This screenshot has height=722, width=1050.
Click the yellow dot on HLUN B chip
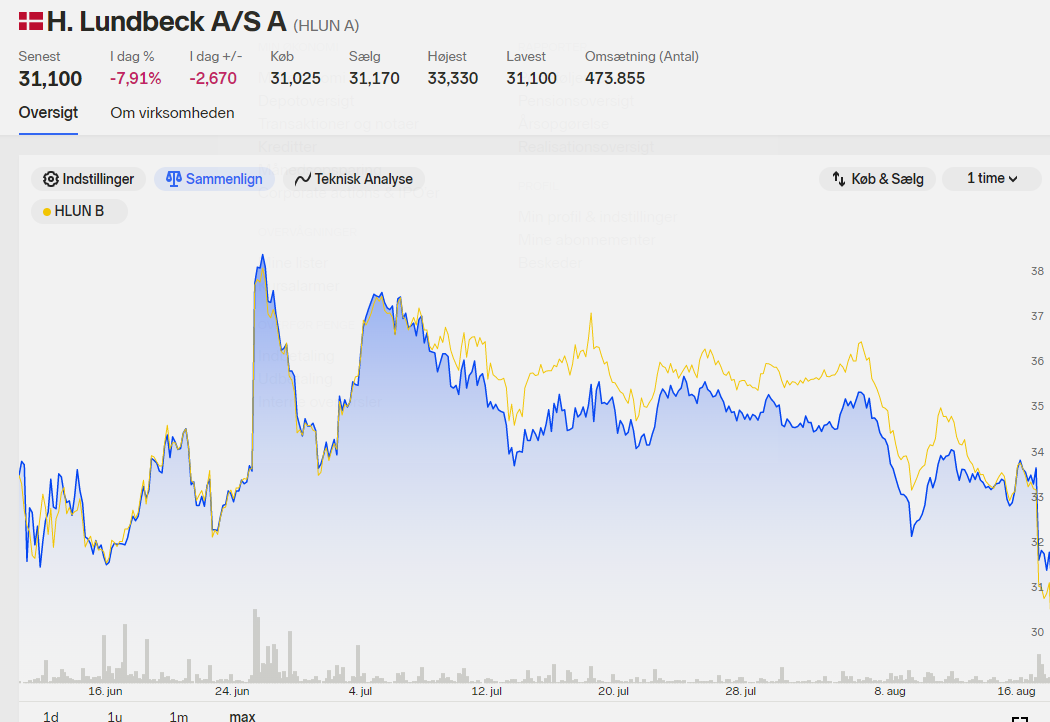click(47, 212)
